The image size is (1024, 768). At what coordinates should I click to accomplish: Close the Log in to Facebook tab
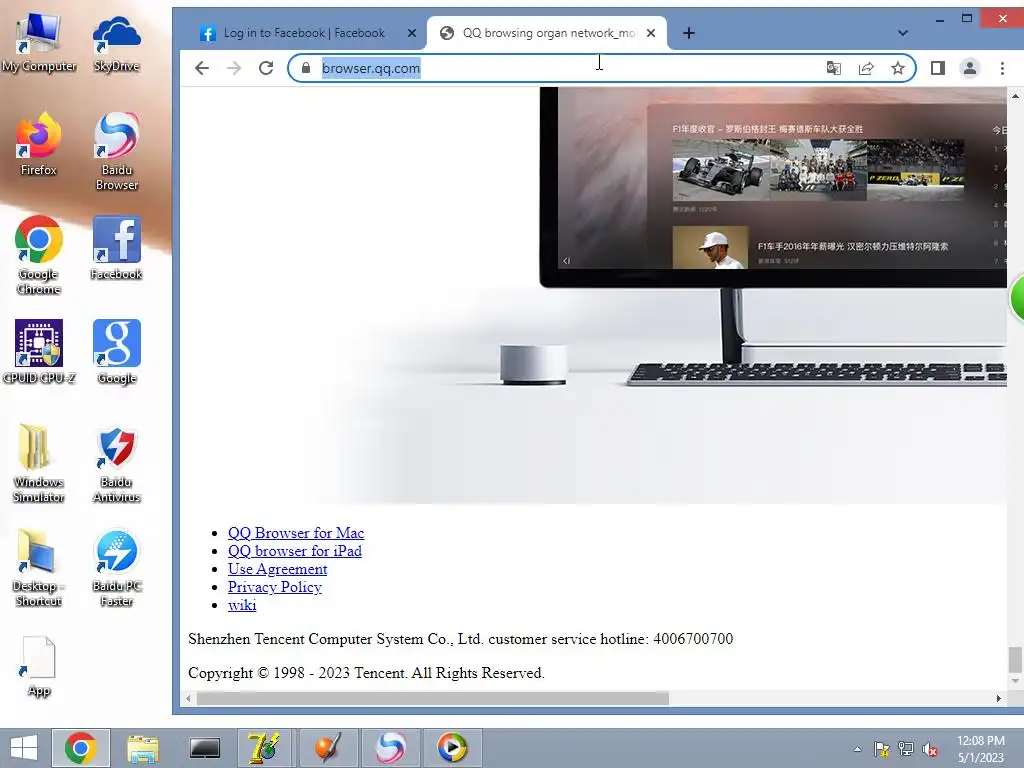(411, 33)
